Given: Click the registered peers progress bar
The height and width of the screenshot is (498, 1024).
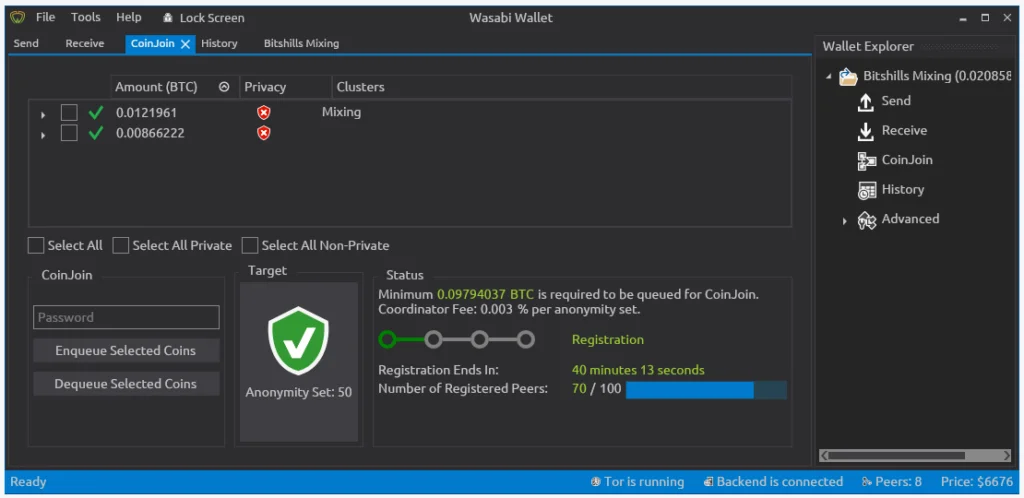Looking at the screenshot, I should click(x=706, y=390).
